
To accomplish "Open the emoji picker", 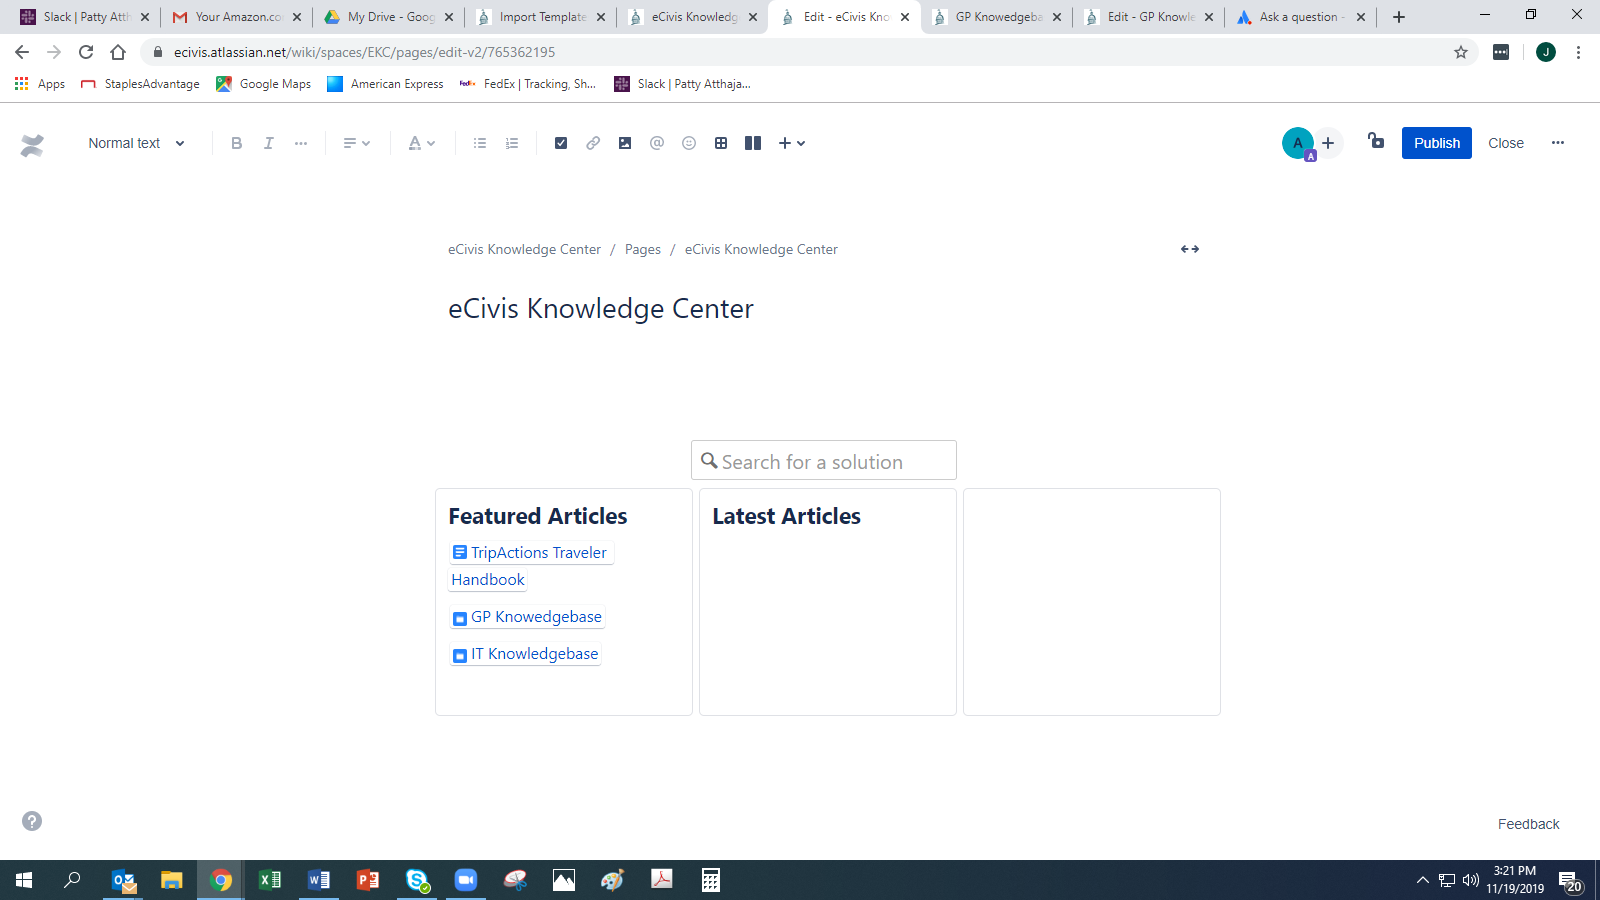I will tap(689, 143).
